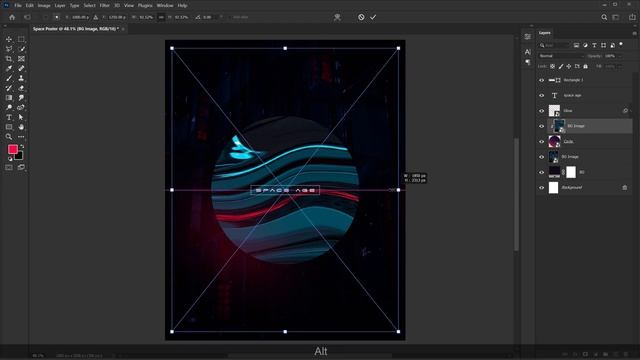Filter layers by pixel layer icon
640x360 pixels.
point(576,45)
